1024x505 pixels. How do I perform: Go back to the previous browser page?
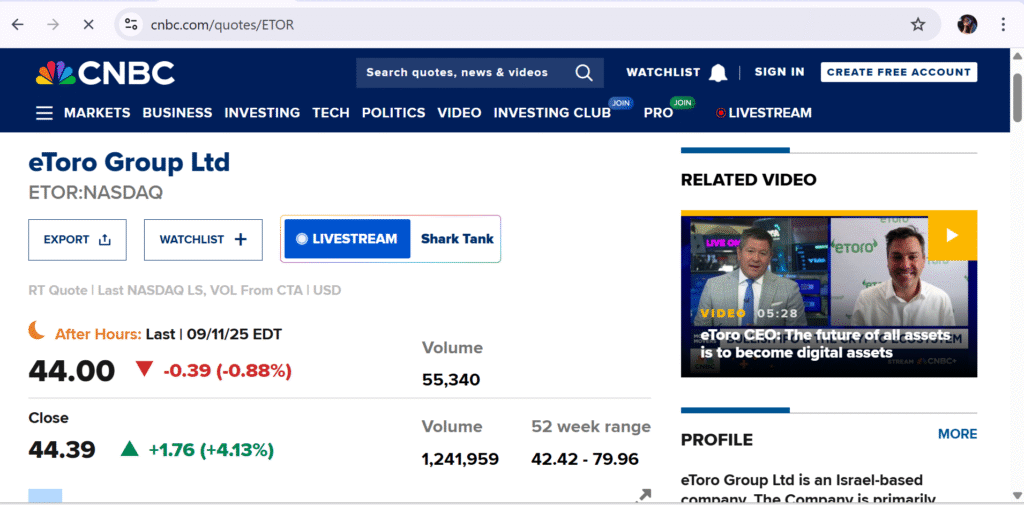click(18, 25)
